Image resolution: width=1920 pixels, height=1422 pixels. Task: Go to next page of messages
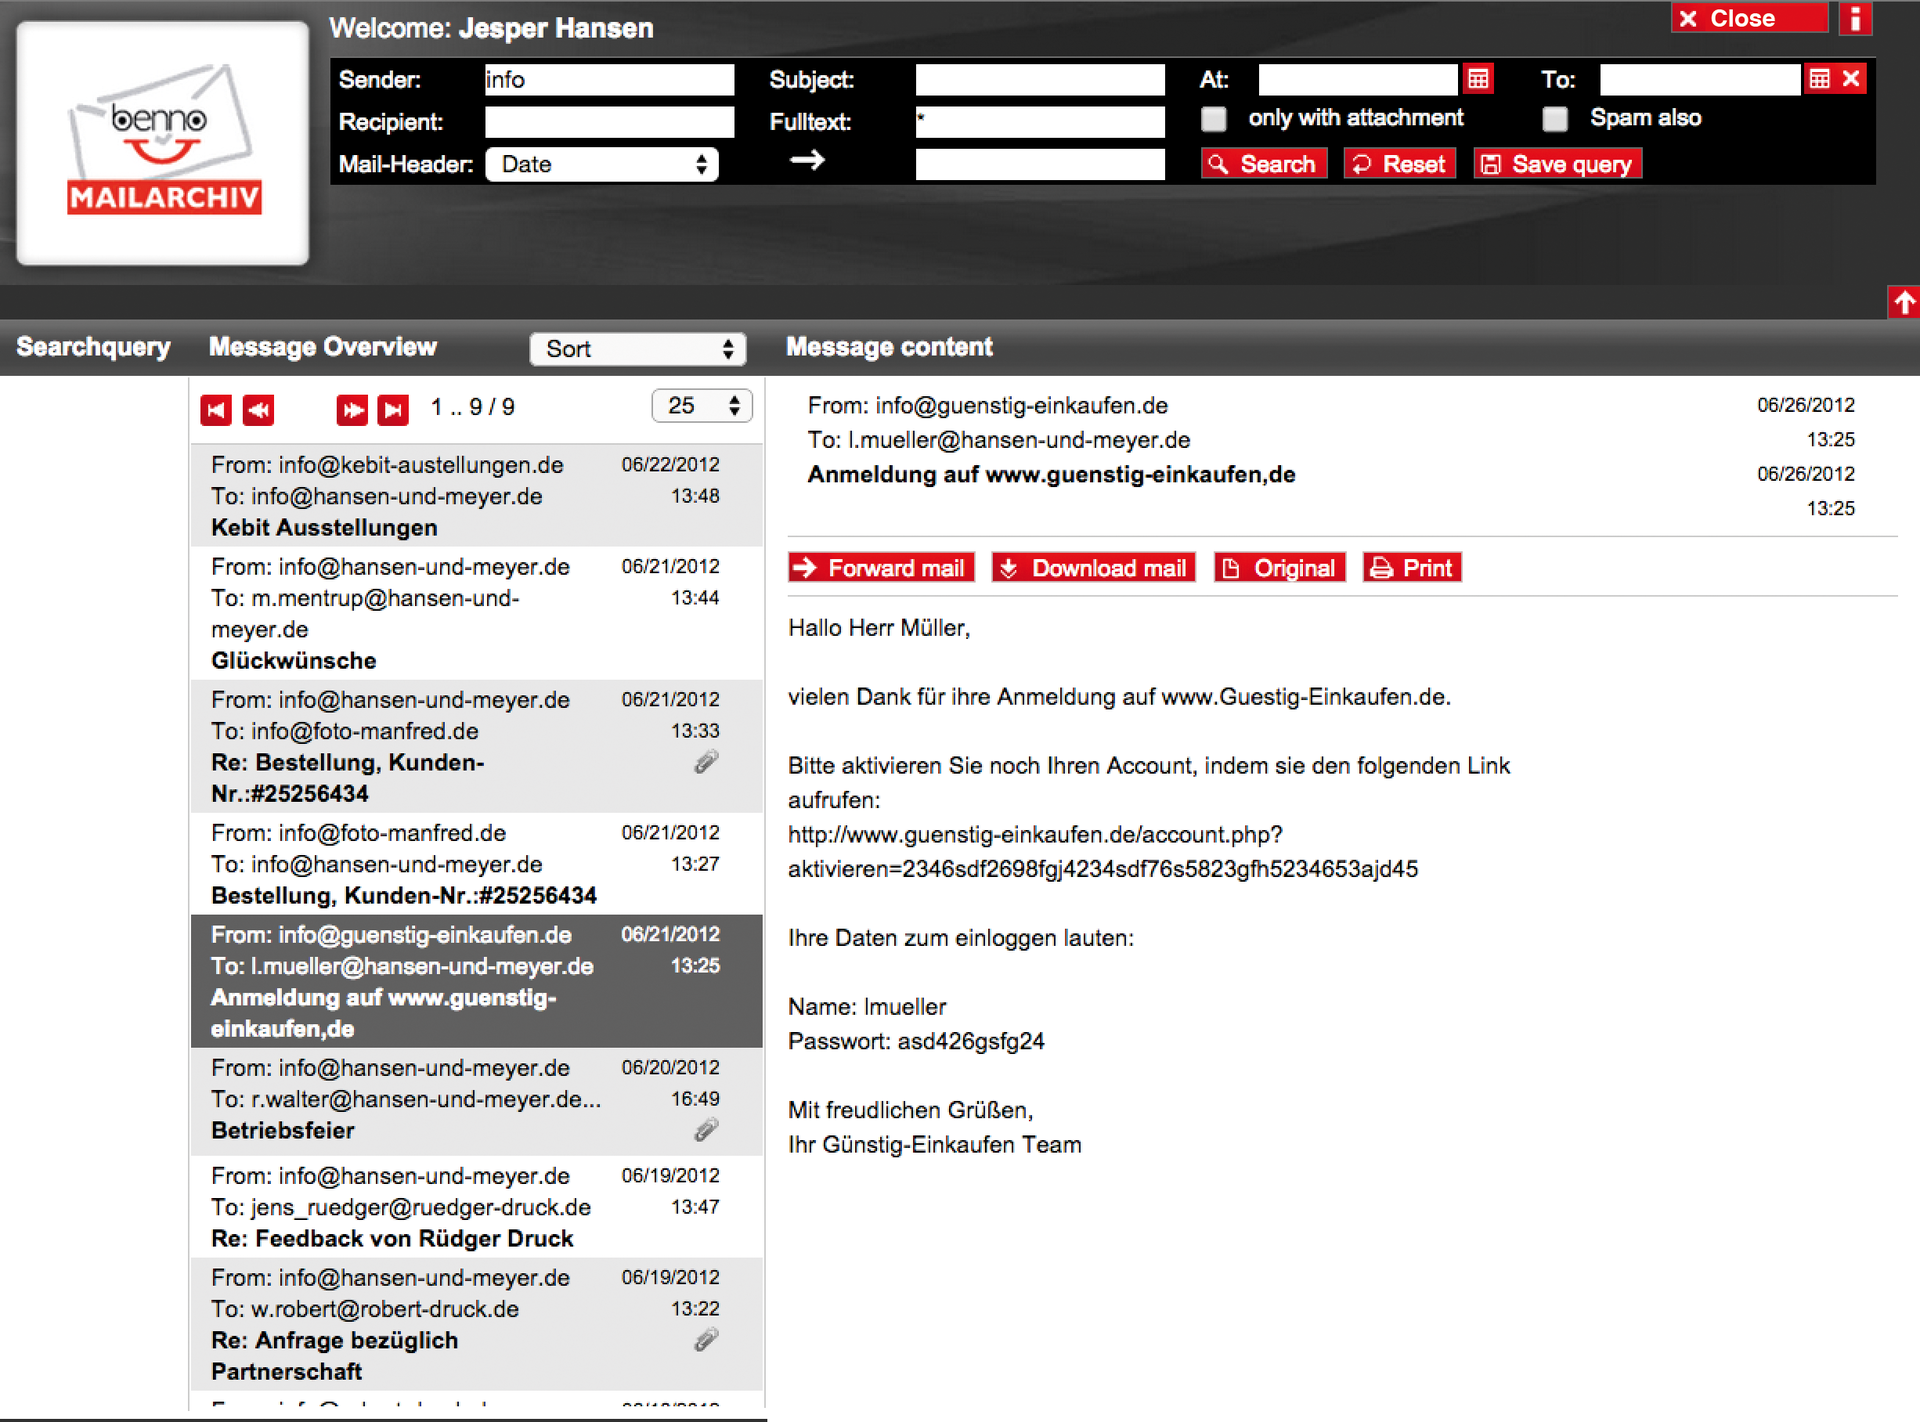[x=351, y=409]
